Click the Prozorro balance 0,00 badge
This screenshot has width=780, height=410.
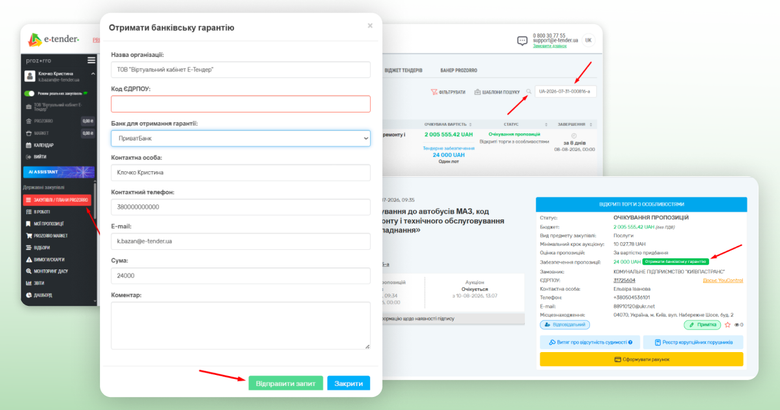tap(88, 121)
